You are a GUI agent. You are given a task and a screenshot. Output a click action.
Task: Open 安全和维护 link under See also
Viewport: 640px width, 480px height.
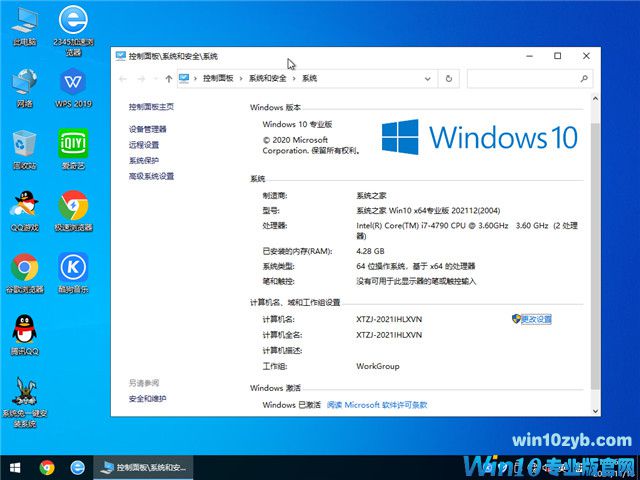pos(147,399)
